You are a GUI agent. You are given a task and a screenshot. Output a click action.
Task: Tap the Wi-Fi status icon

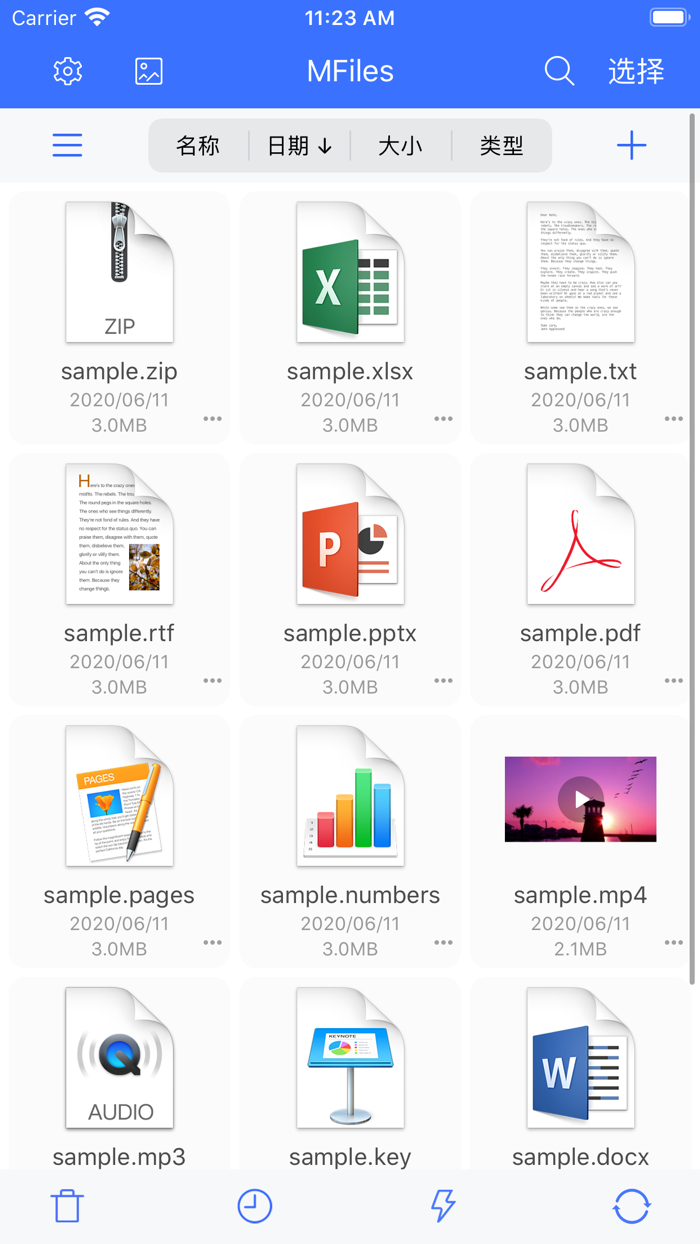[x=97, y=18]
